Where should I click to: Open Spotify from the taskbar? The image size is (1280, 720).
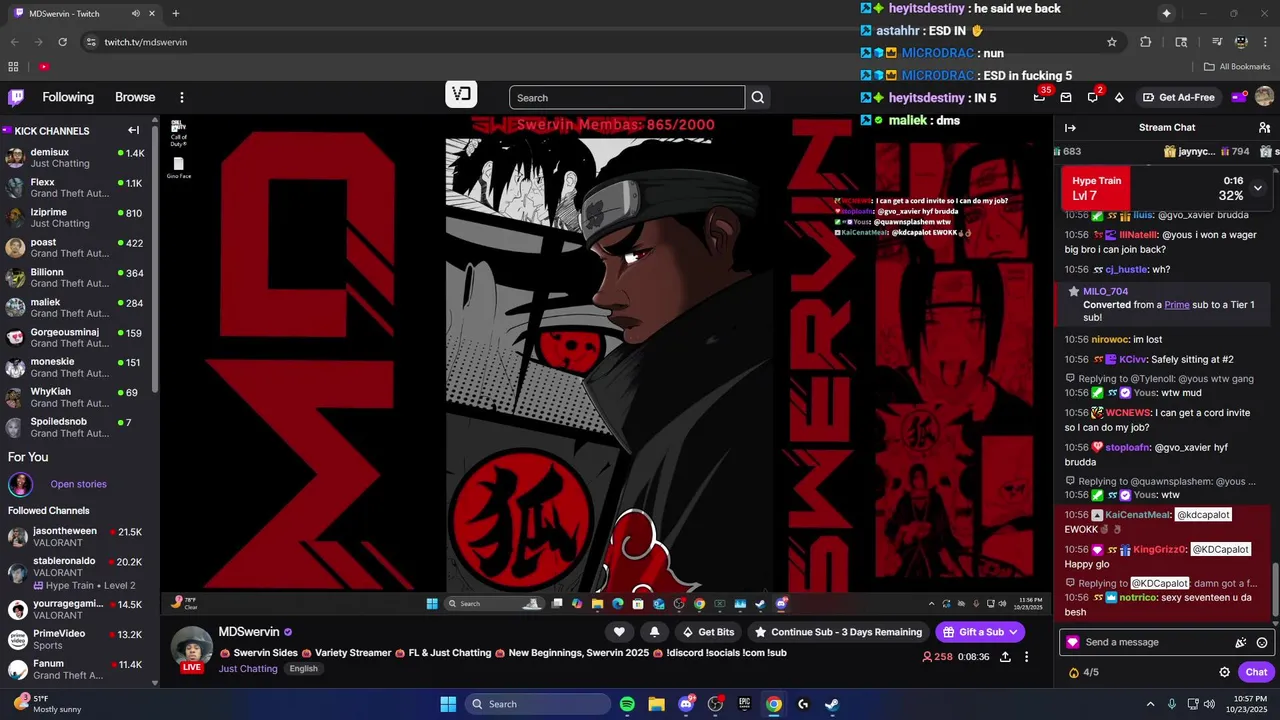(x=627, y=704)
